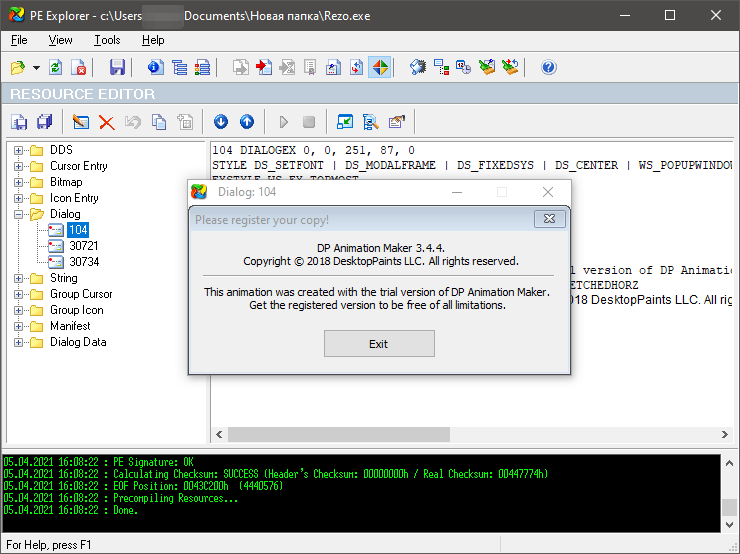
Task: Click the red X Delete Resource icon
Action: [x=107, y=122]
